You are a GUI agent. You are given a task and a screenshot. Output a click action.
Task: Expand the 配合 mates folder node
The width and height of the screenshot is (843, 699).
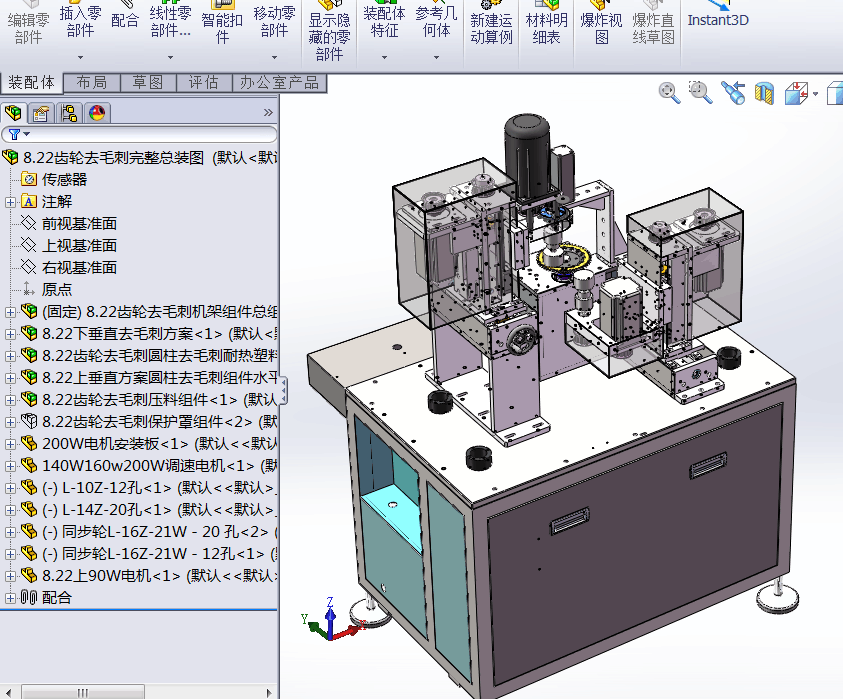tap(10, 598)
